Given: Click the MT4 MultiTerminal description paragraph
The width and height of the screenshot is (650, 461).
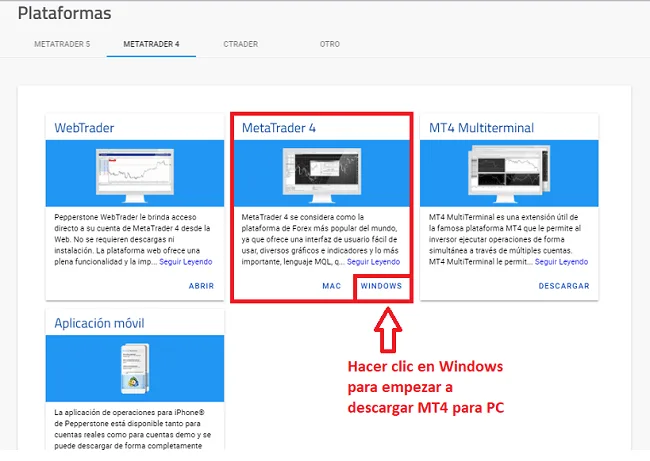Looking at the screenshot, I should click(x=508, y=239).
